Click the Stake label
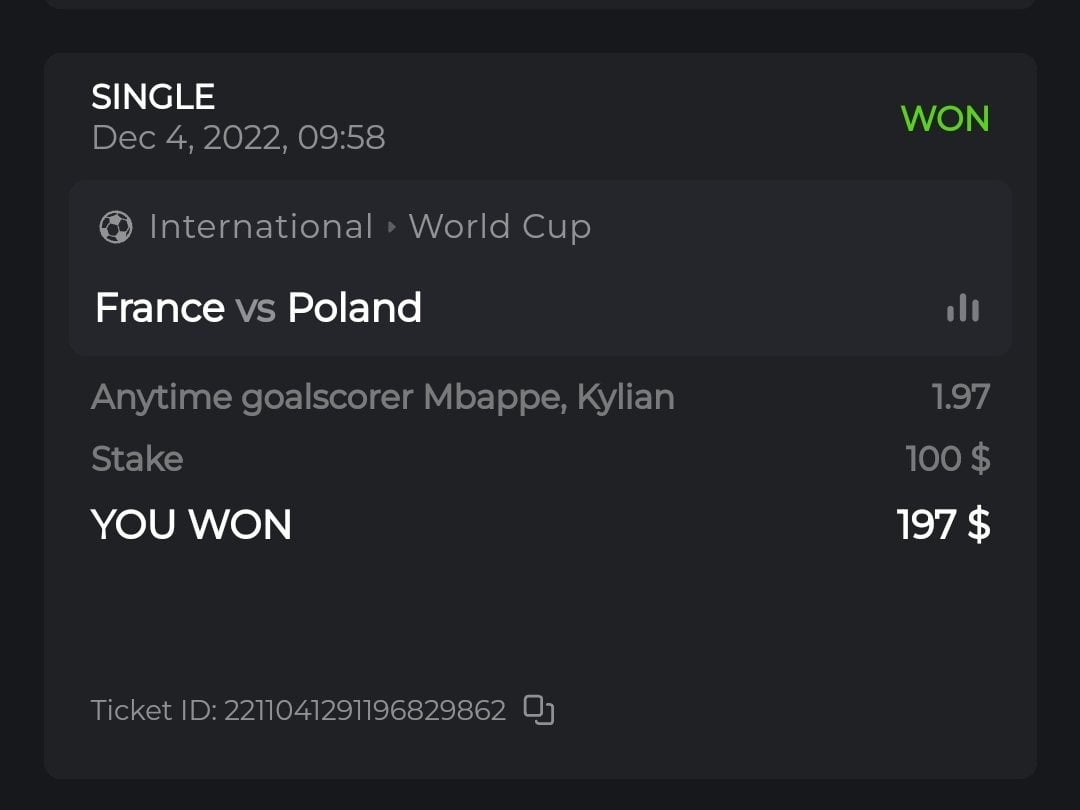Viewport: 1080px width, 810px height. [x=137, y=459]
